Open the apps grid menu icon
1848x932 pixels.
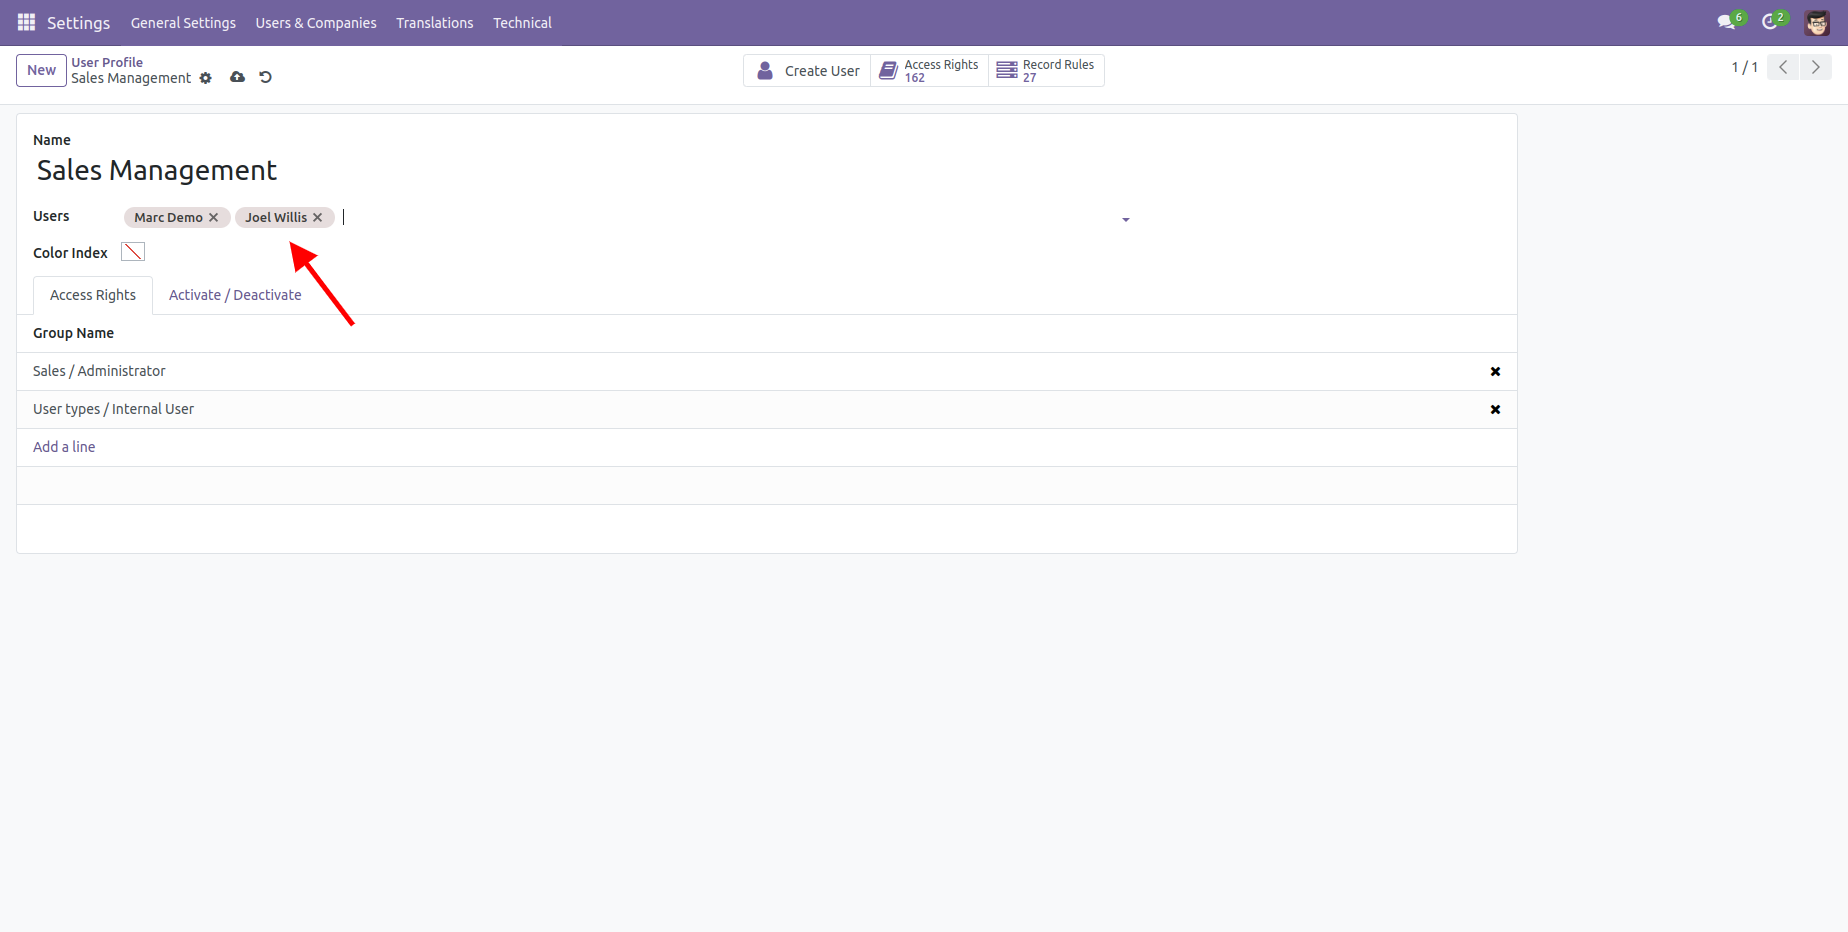coord(26,22)
